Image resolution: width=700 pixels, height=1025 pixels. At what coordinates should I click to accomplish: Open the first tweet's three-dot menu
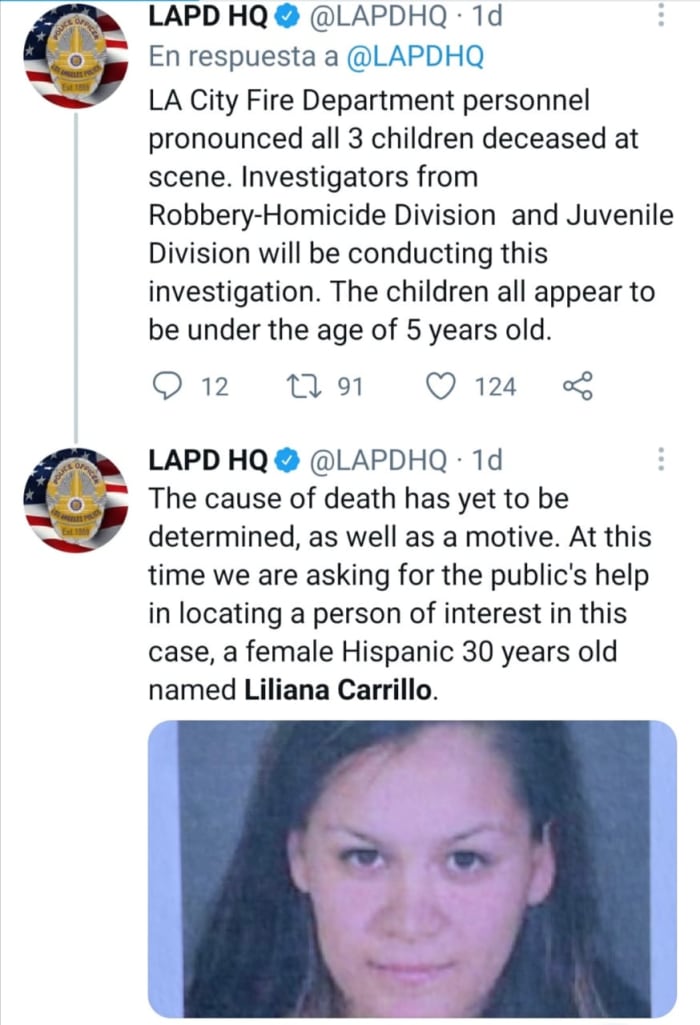pos(659,15)
